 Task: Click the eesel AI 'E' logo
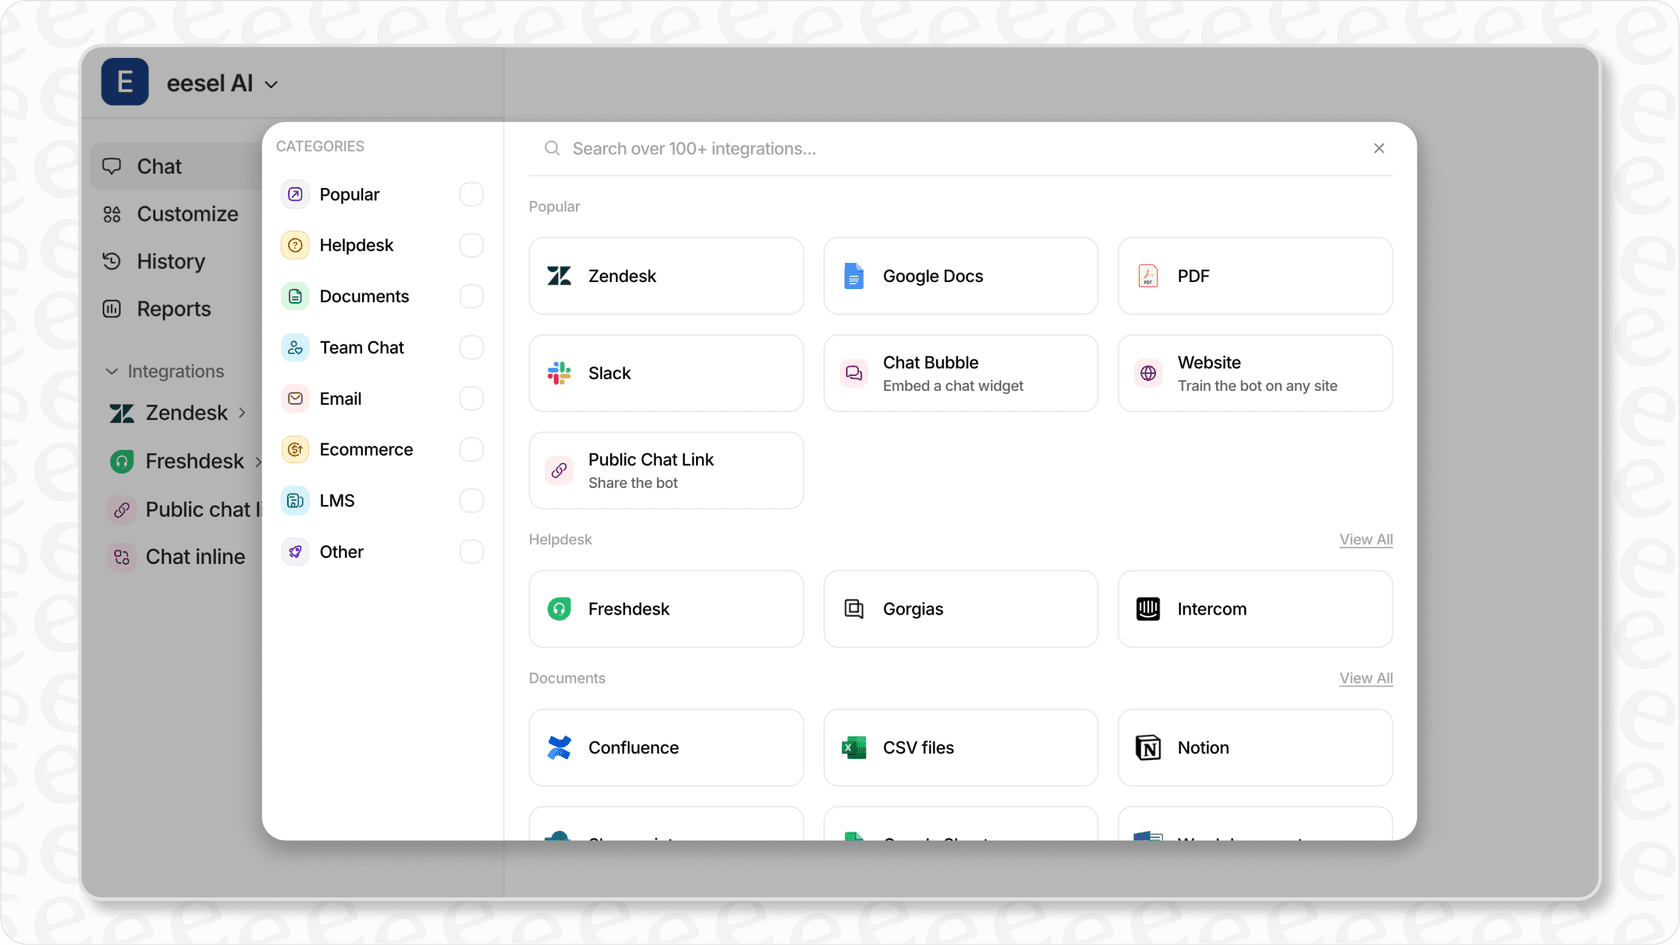(125, 82)
